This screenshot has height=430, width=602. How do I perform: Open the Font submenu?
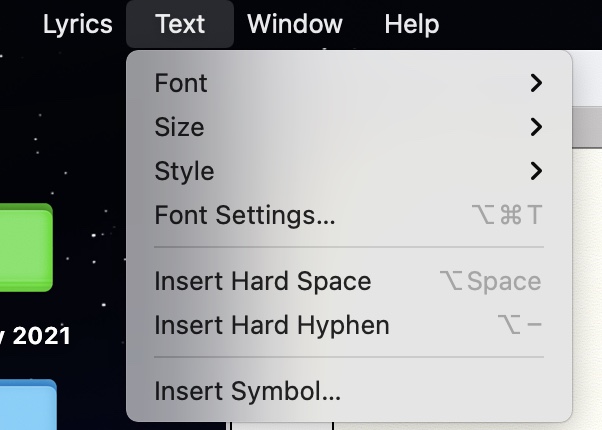pos(181,83)
